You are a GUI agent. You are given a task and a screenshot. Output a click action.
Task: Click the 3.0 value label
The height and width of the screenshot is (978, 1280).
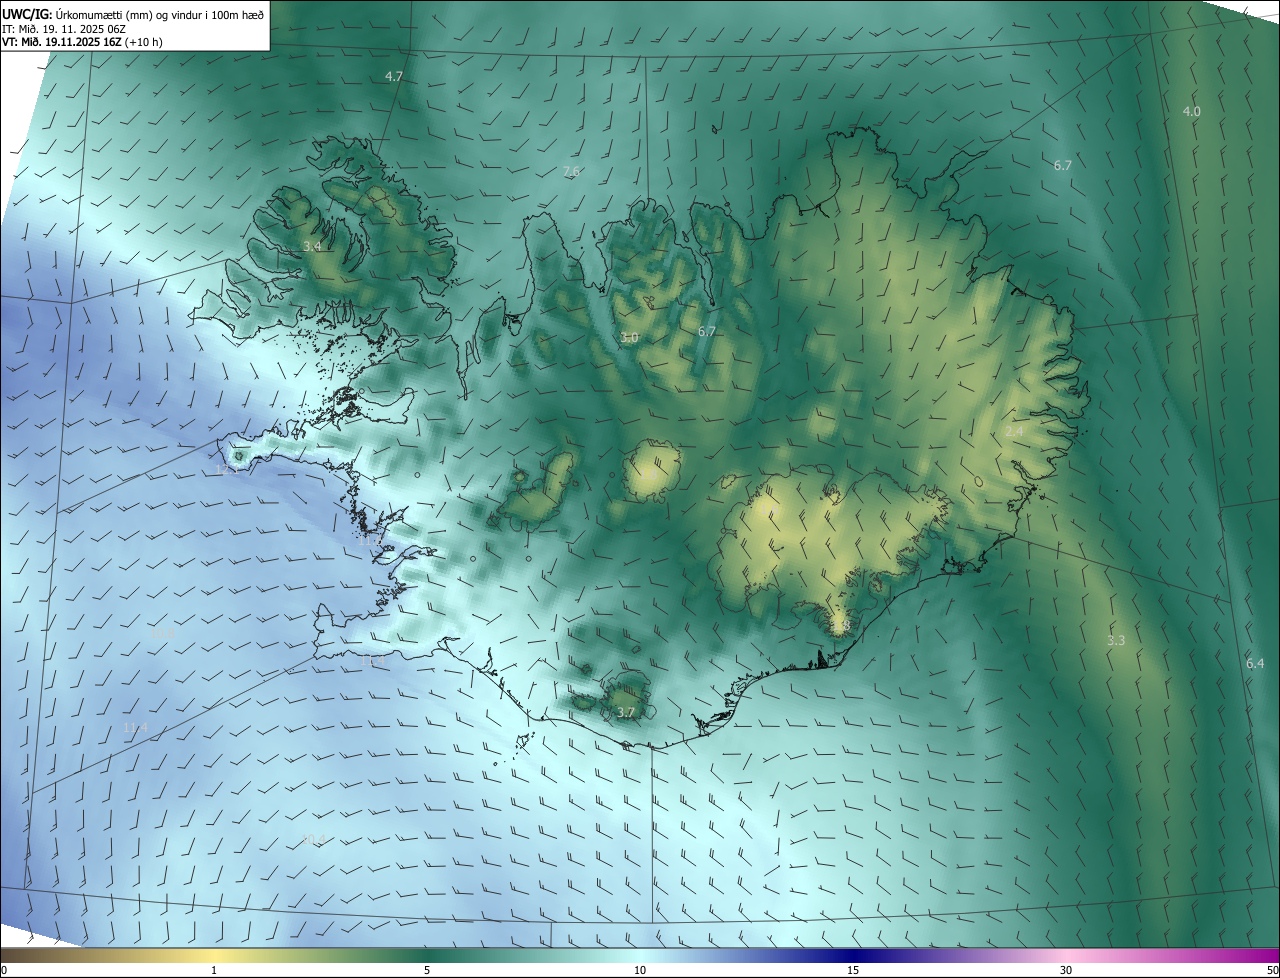click(629, 338)
